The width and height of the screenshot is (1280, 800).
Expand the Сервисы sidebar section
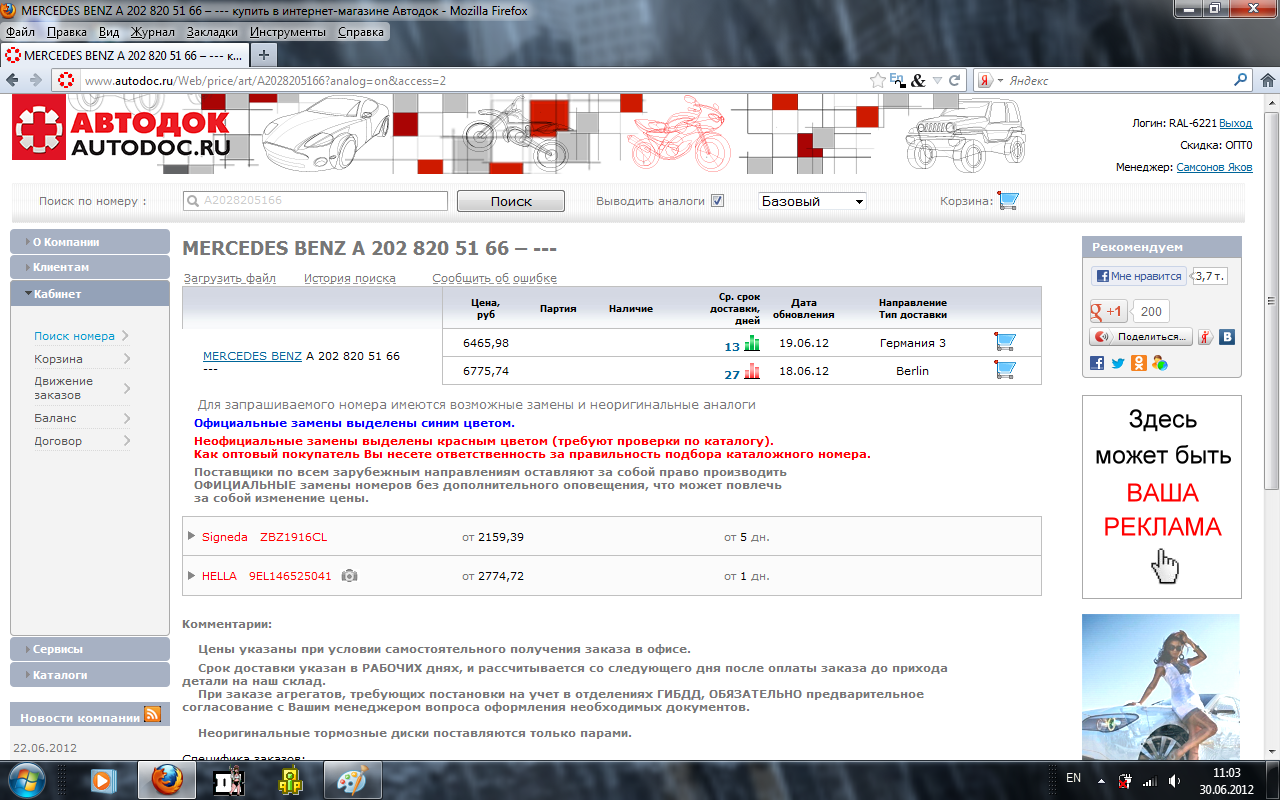(x=90, y=649)
